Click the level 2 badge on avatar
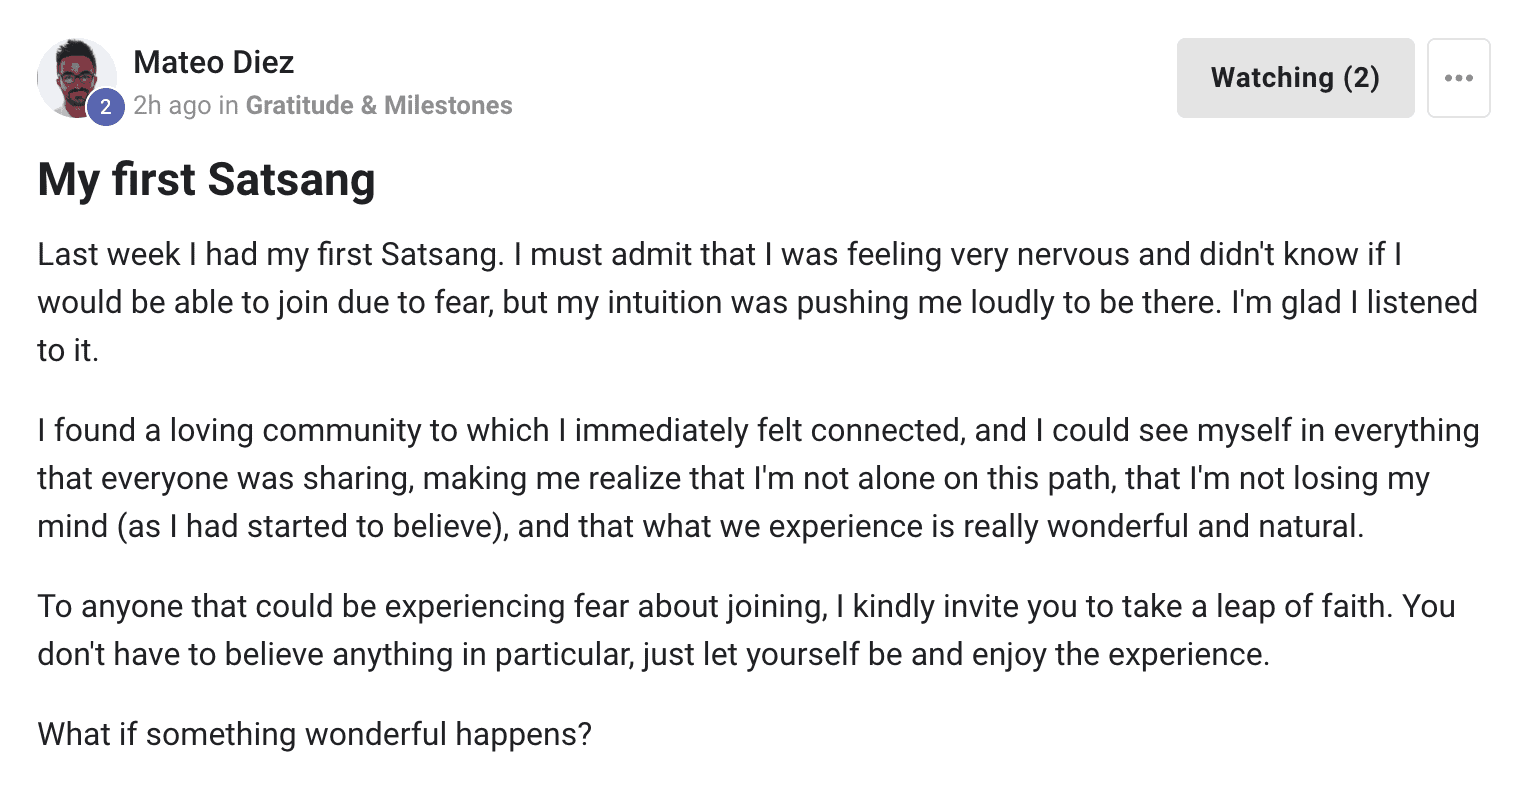Image resolution: width=1526 pixels, height=796 pixels. 105,107
